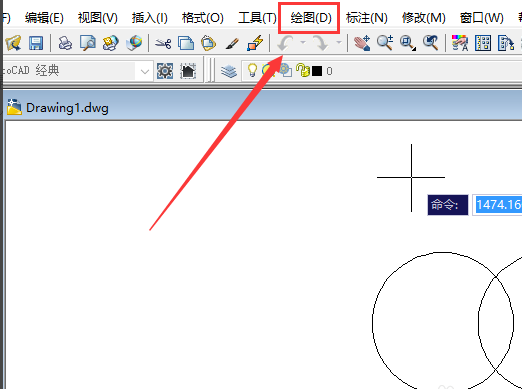Click the Redo arrow icon
The width and height of the screenshot is (522, 389).
pos(321,43)
